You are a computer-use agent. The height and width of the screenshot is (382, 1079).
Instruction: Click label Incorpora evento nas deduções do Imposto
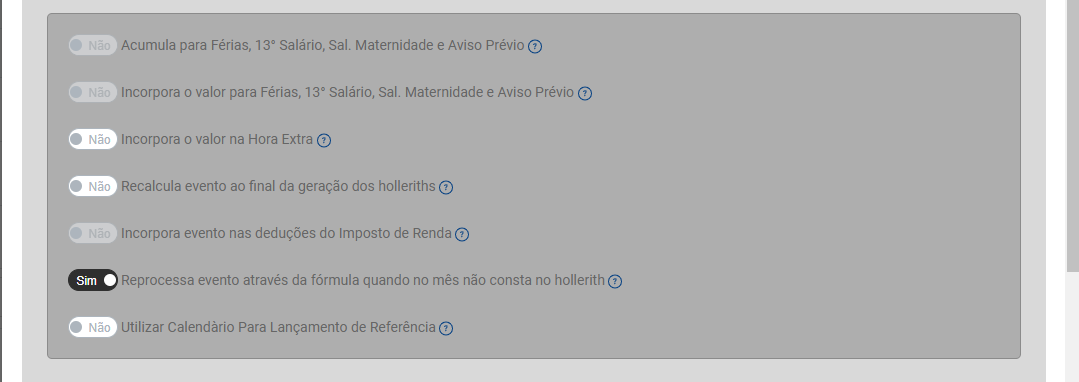(x=286, y=233)
